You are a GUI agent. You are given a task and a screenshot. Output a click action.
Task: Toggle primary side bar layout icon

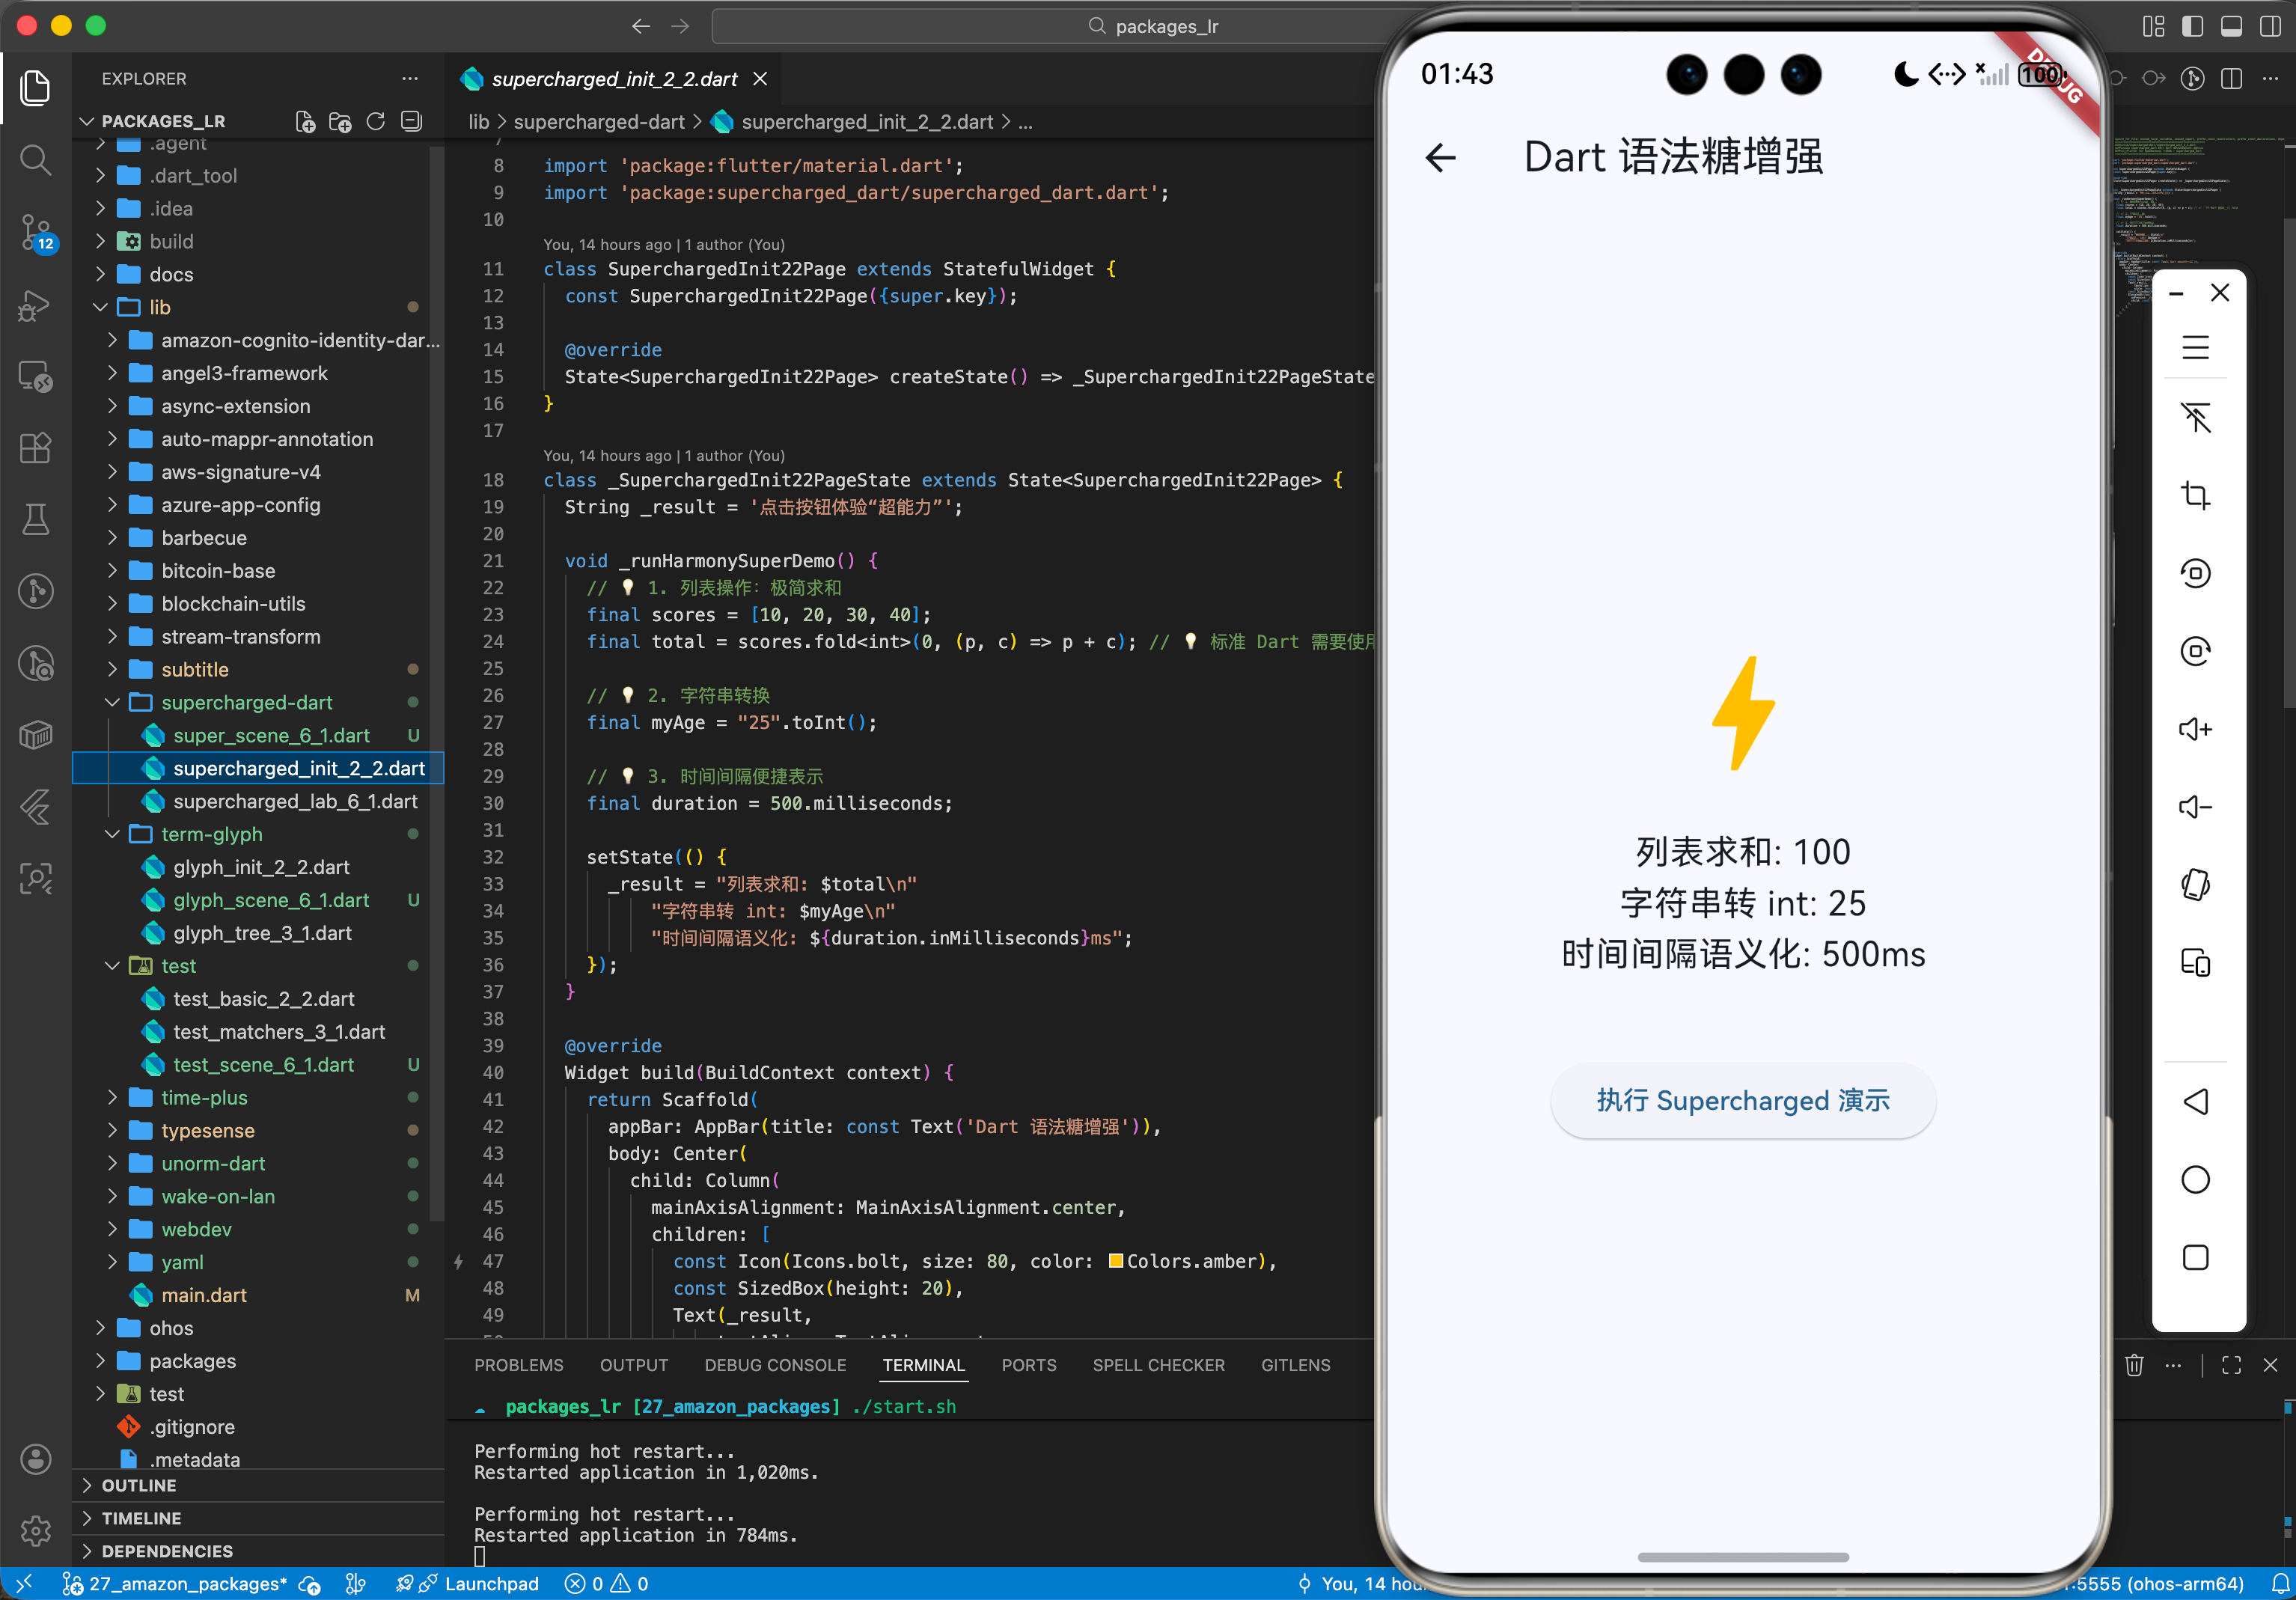pyautogui.click(x=2192, y=26)
